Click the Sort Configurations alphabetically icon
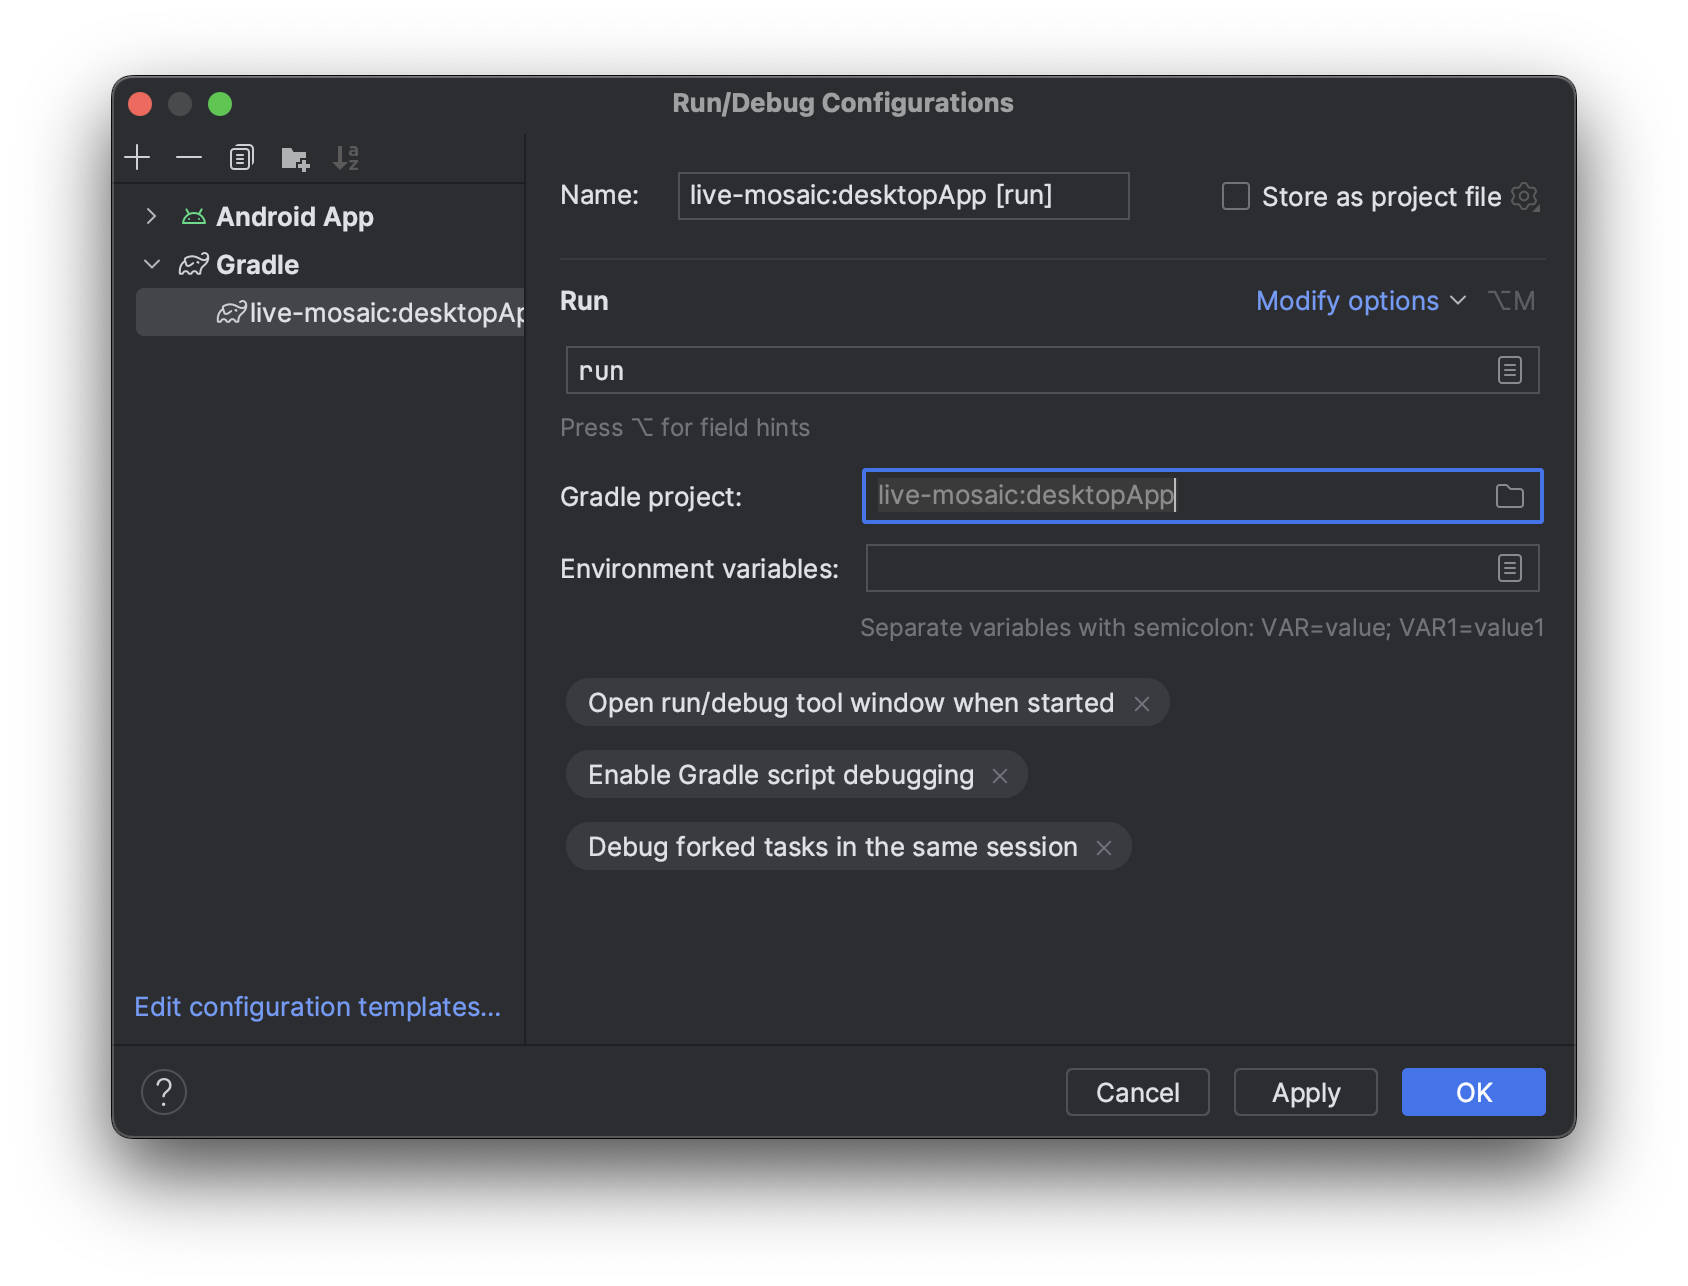The width and height of the screenshot is (1688, 1286). click(346, 158)
